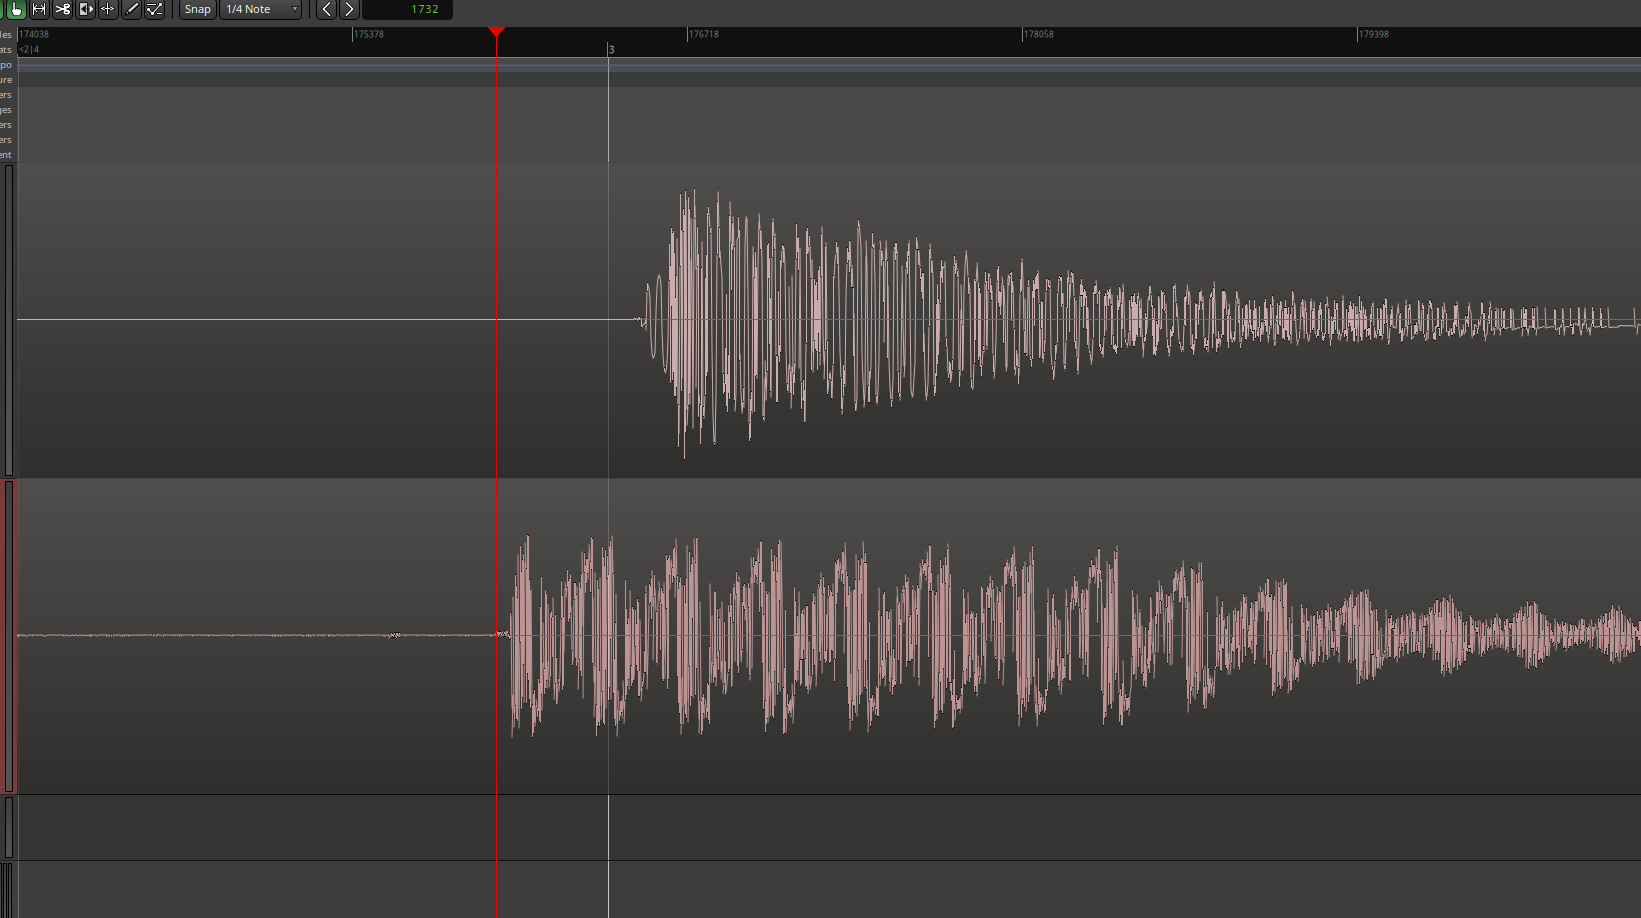
Task: Select the pencil Draw tool
Action: pyautogui.click(x=131, y=9)
